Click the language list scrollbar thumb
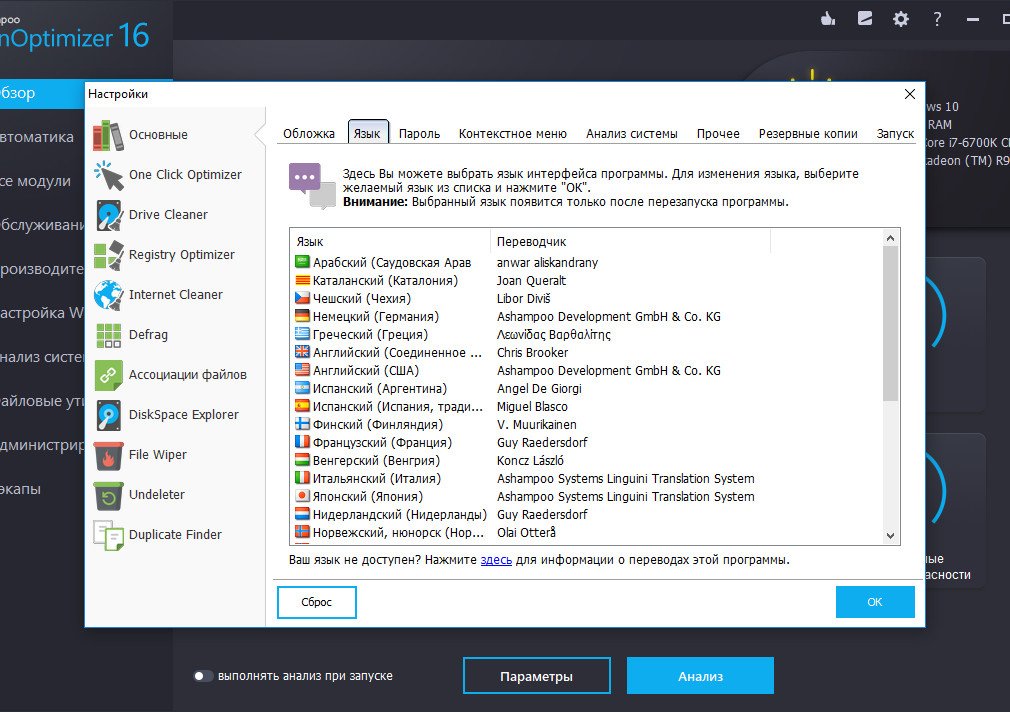 coord(890,323)
